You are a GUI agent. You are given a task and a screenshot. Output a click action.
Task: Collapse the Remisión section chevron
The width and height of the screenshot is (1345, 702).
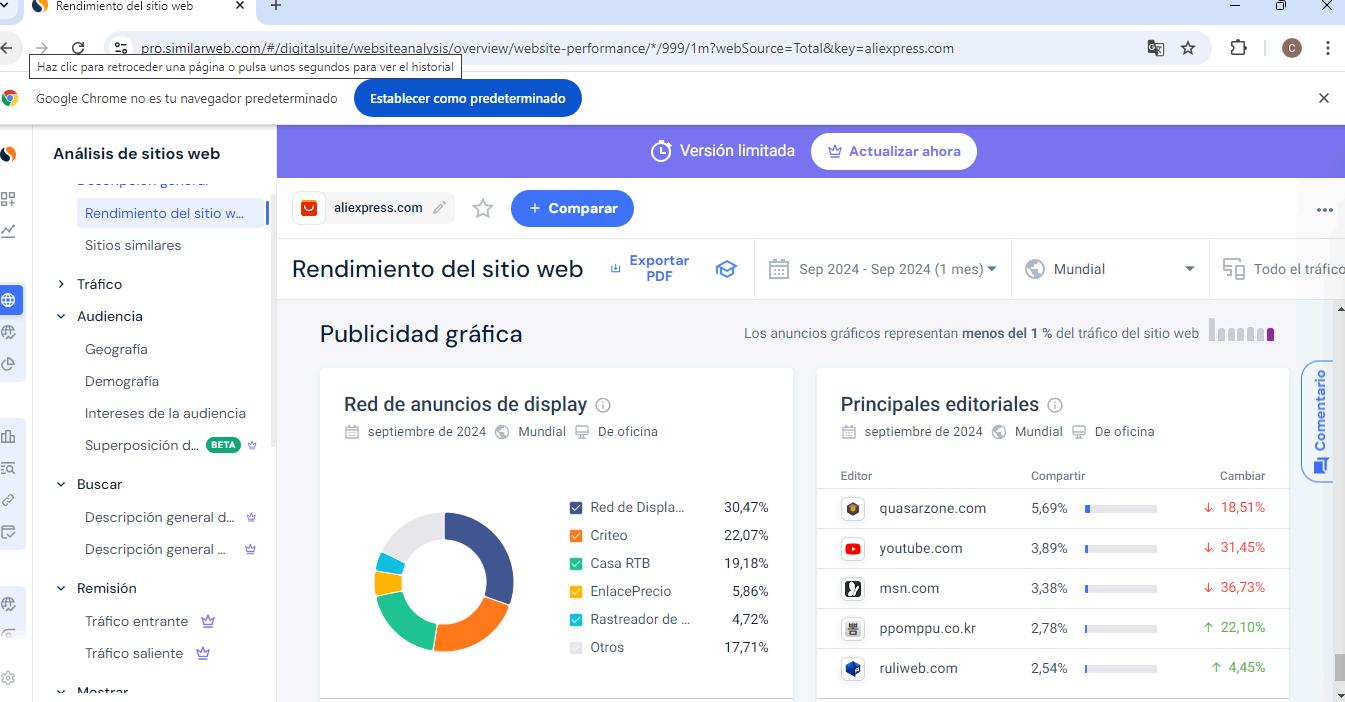61,589
